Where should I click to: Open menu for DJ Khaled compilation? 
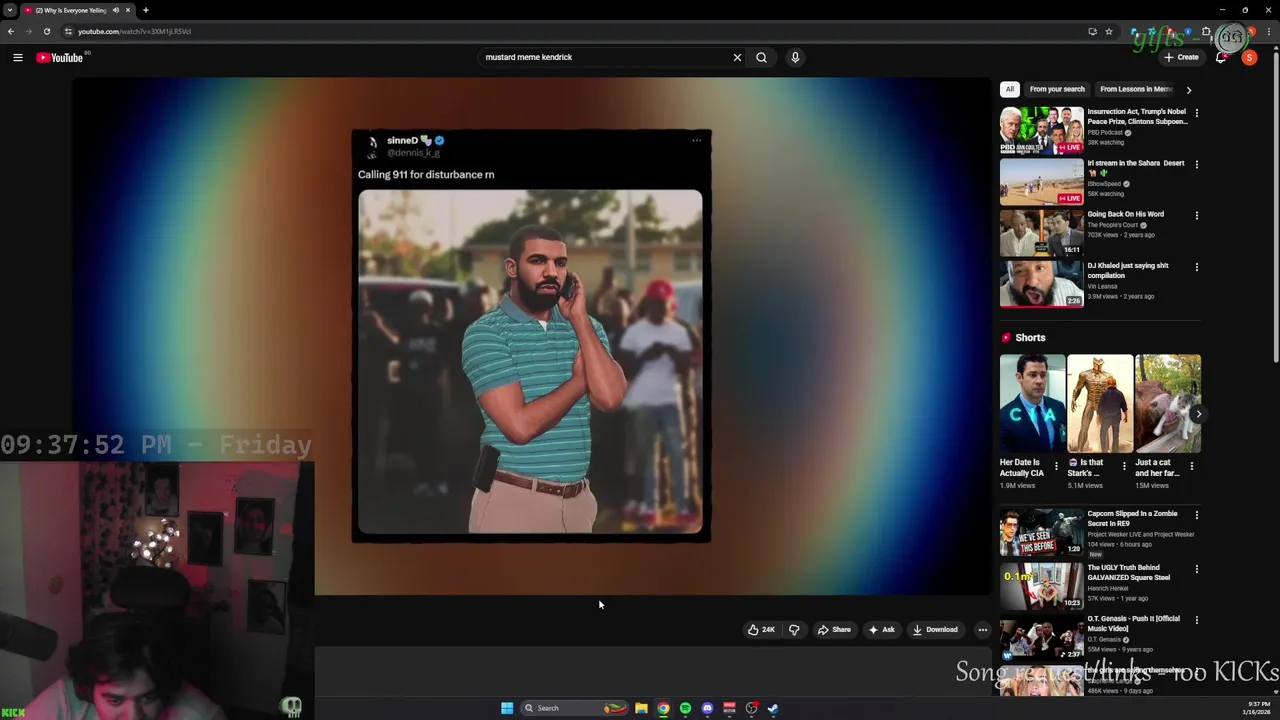(x=1196, y=267)
